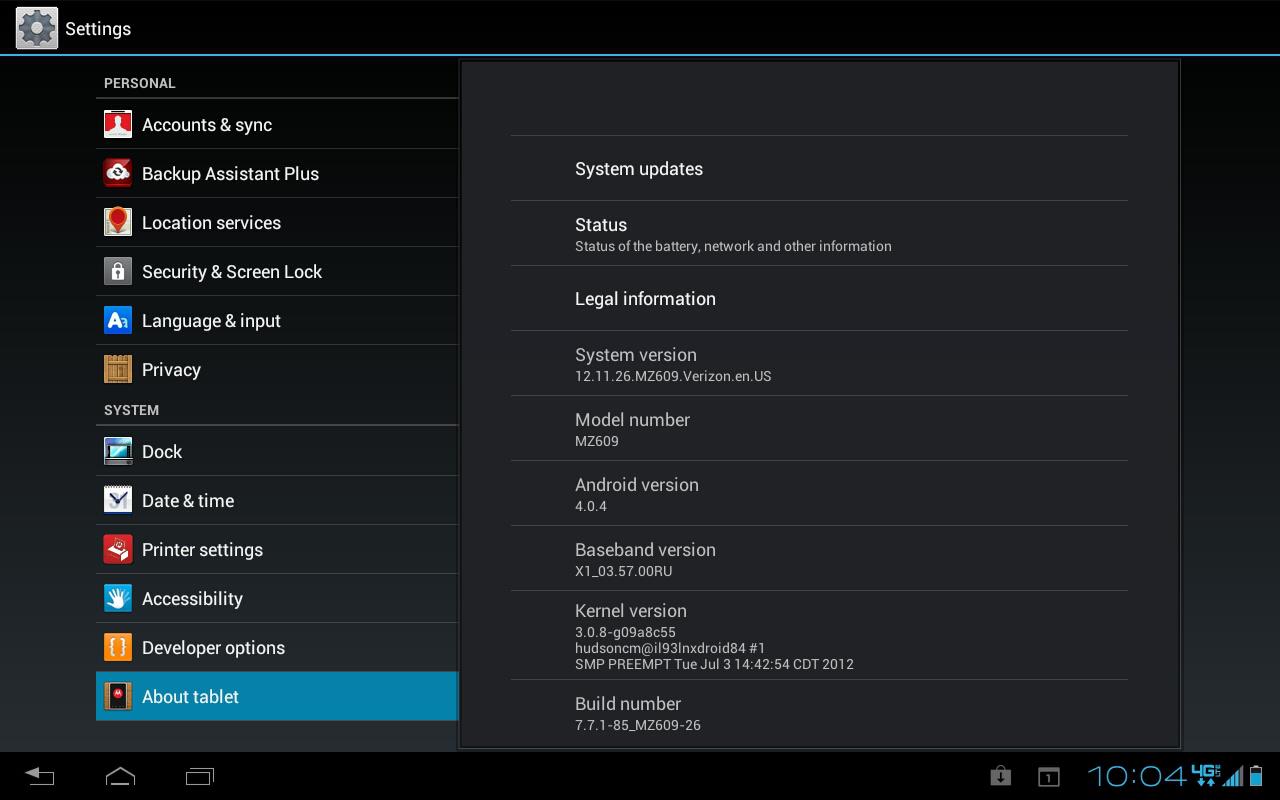Open Backup Assistant Plus
Screen dimensions: 1280x800
277,173
